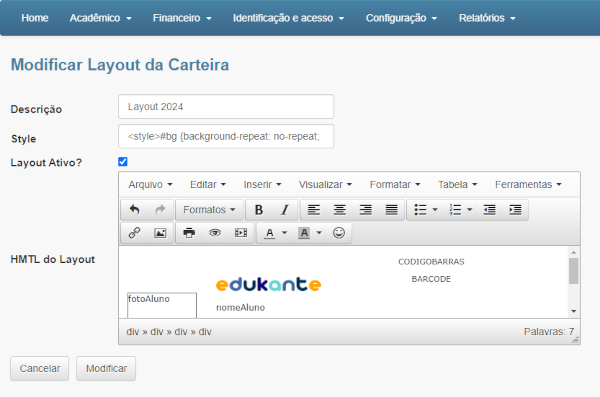Open the emoticons picker
The height and width of the screenshot is (397, 600).
339,233
